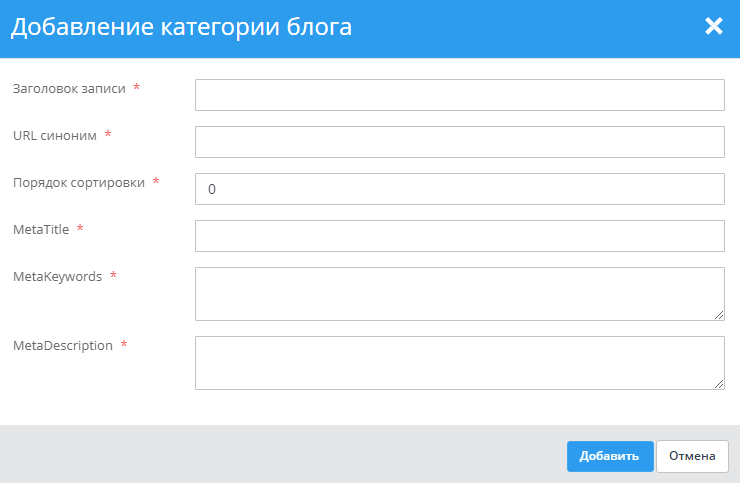Click the Заголовок записи input field
This screenshot has height=483, width=740.
click(460, 95)
